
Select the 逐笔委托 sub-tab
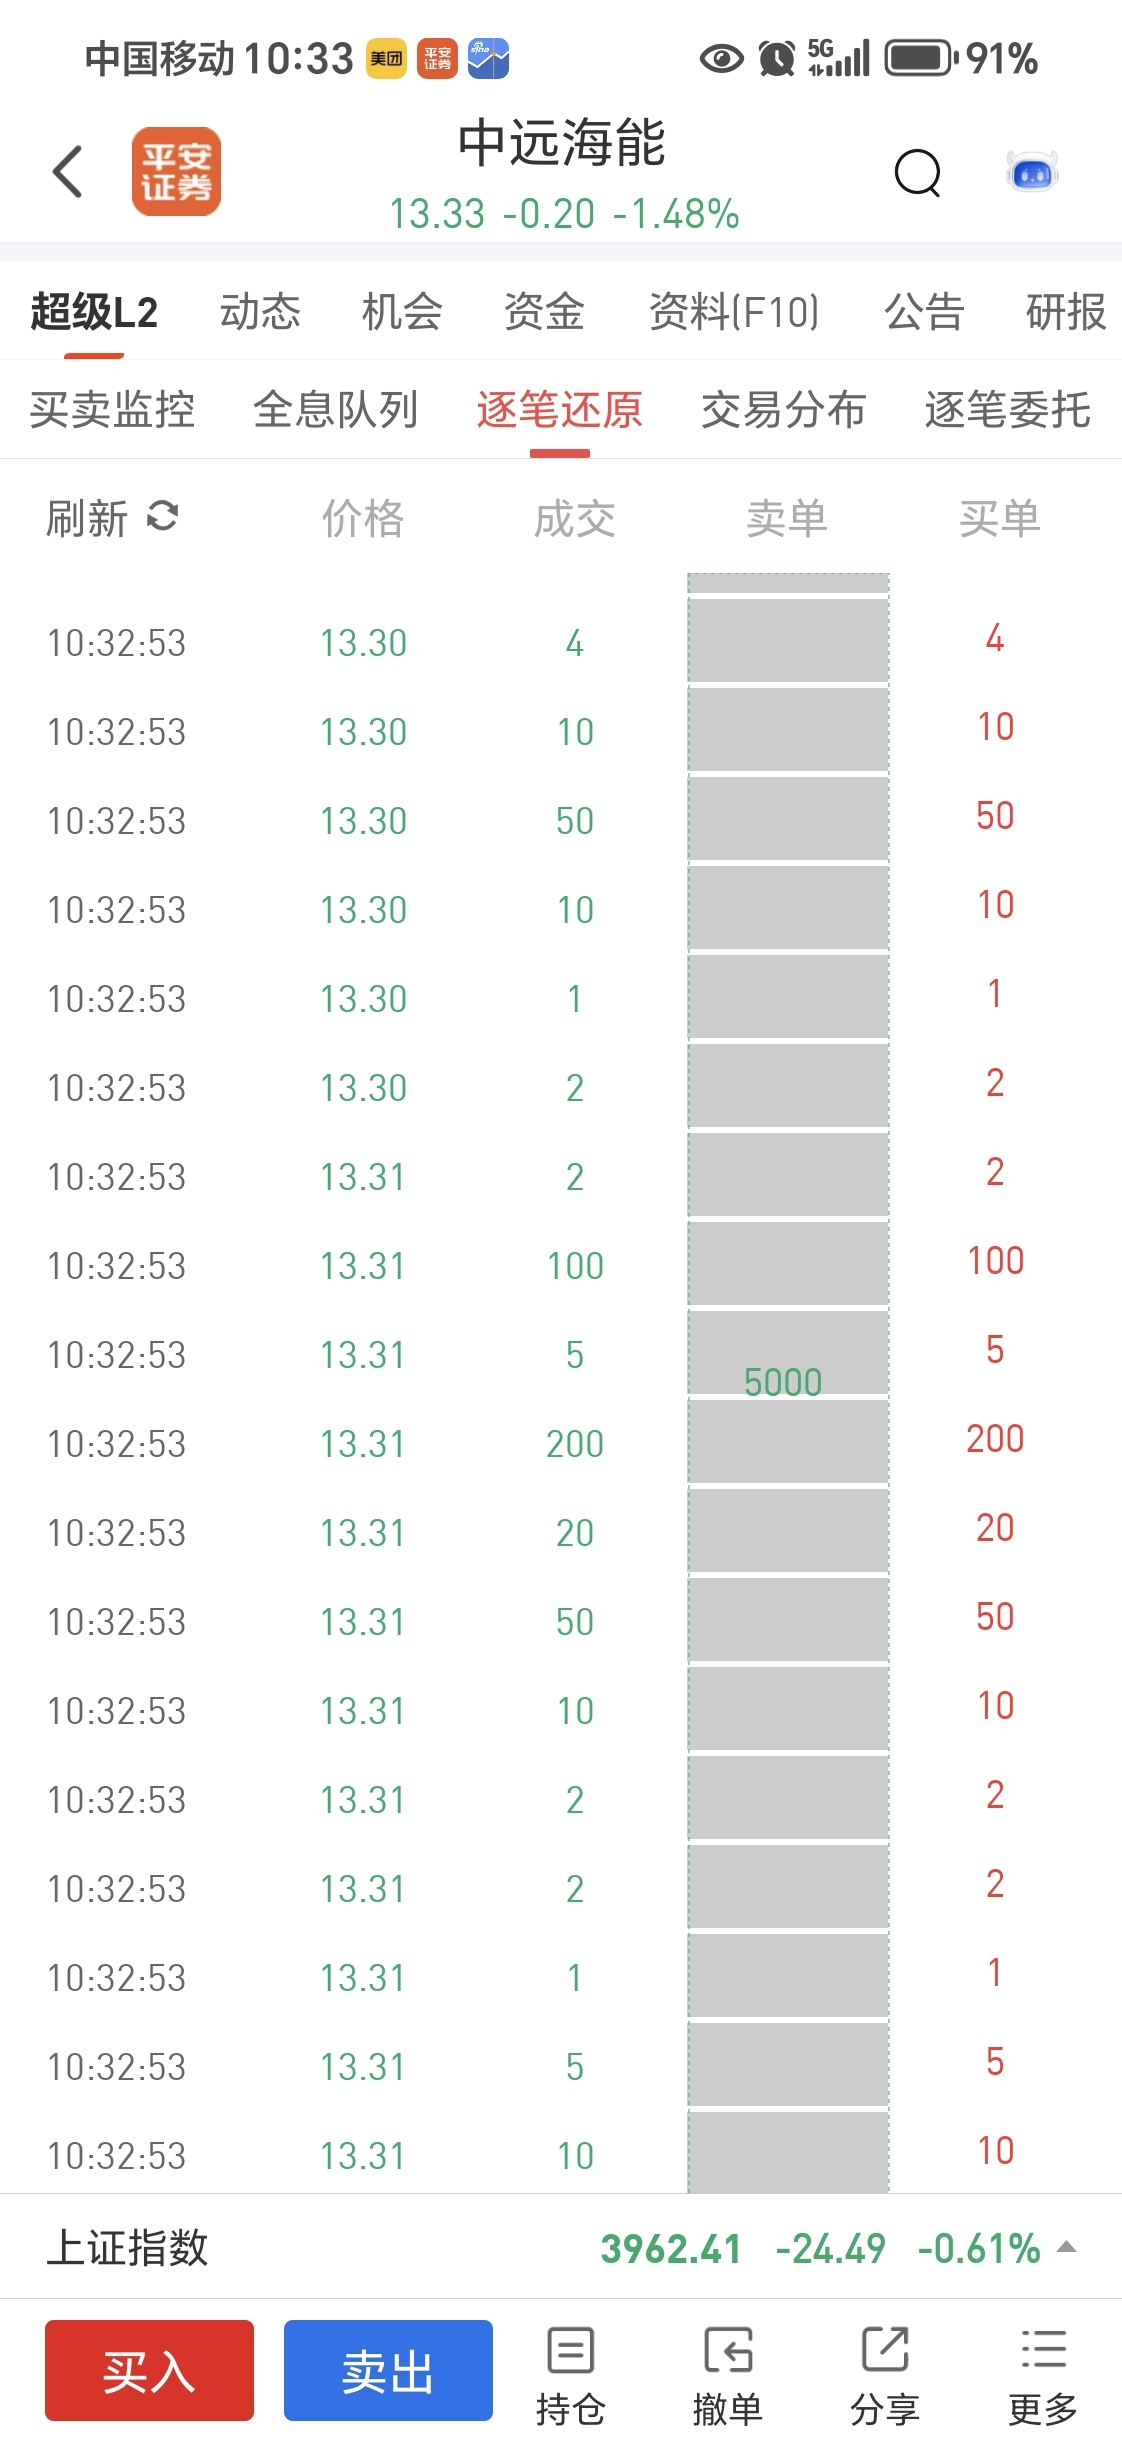tap(1008, 409)
